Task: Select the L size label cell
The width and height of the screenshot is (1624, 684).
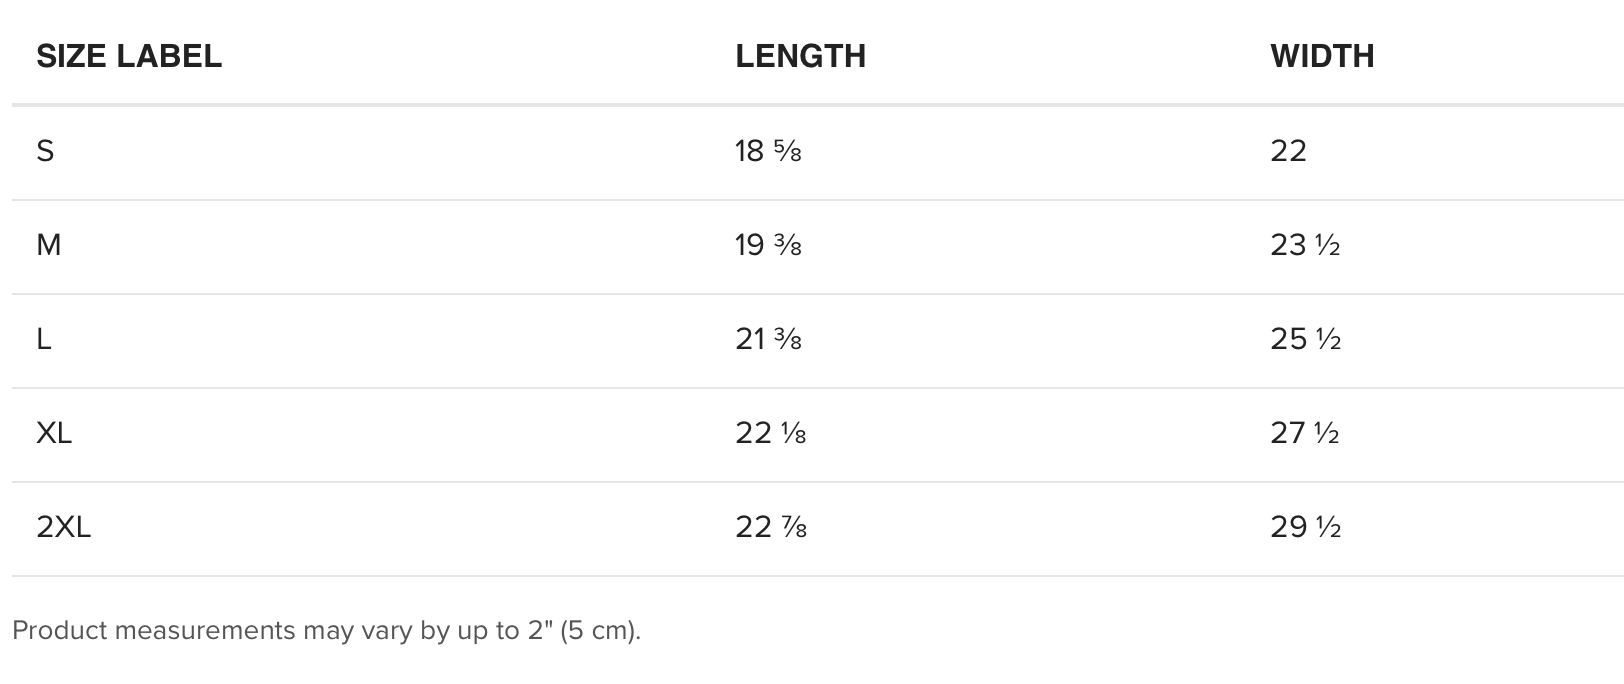Action: coord(44,339)
